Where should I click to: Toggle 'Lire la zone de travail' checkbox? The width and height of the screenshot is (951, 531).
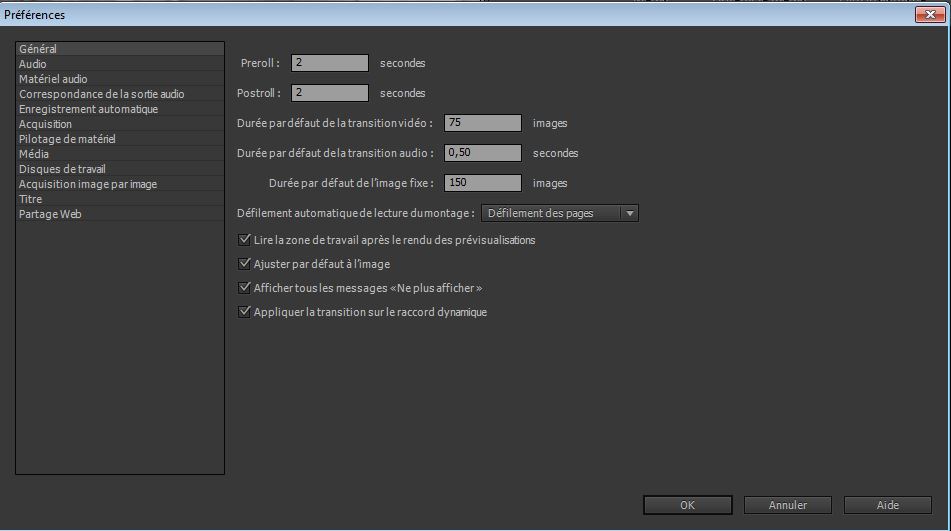click(x=244, y=240)
